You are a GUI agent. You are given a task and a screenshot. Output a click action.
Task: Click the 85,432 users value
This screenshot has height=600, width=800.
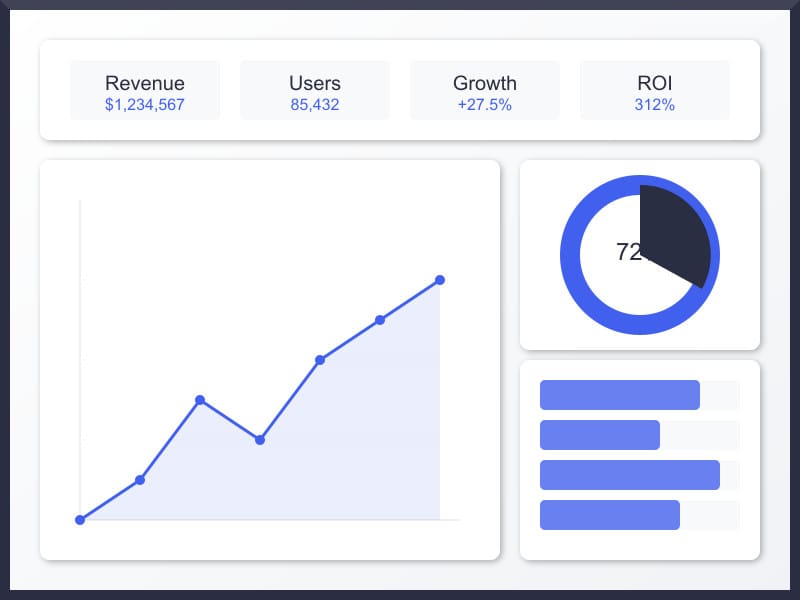click(x=315, y=104)
